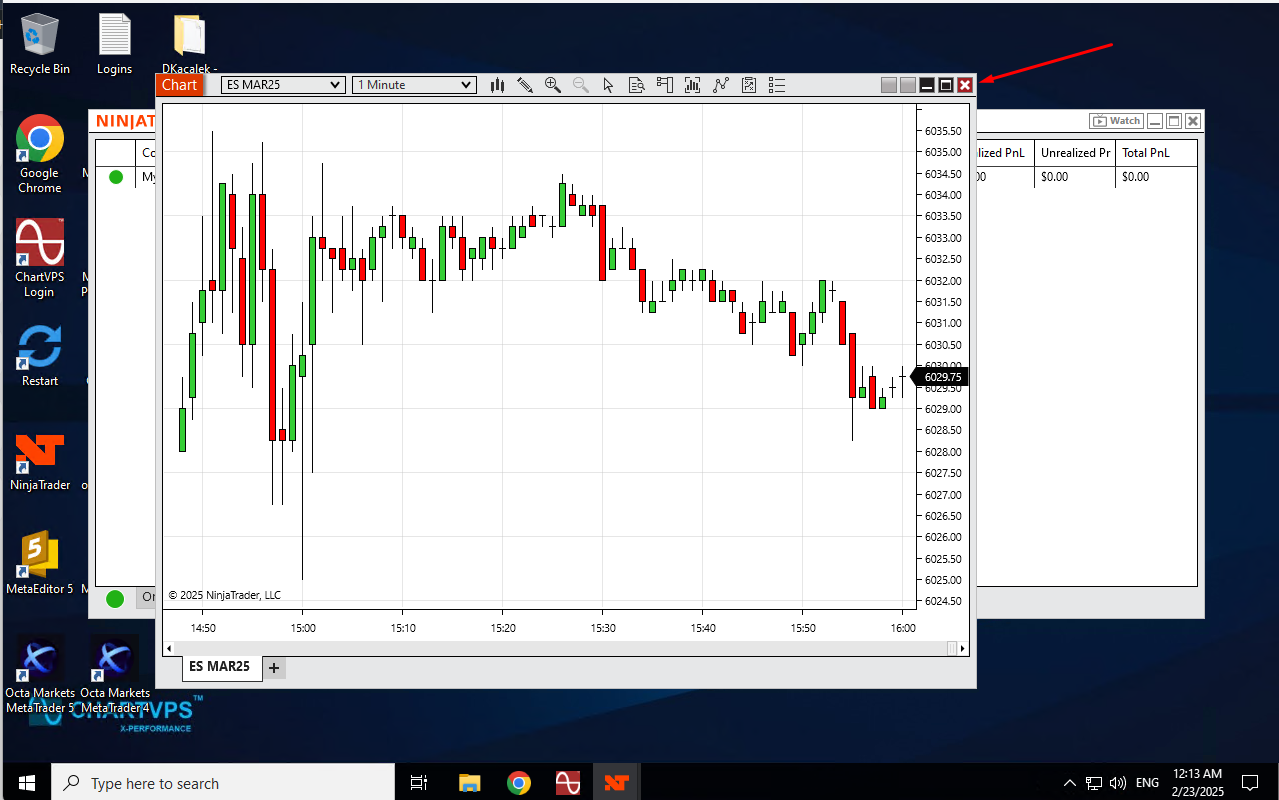Open the Chart Trader icon
Image resolution: width=1279 pixels, height=800 pixels.
[664, 85]
